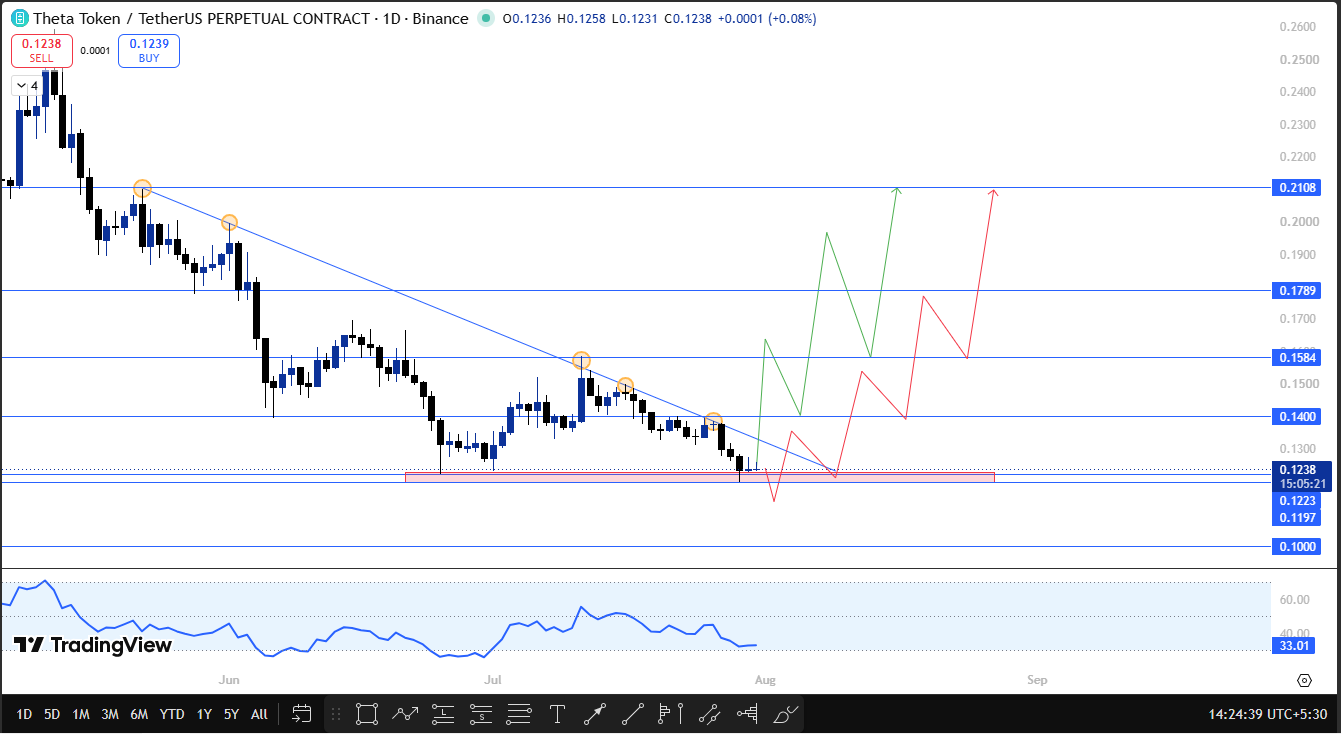Screen dimensions: 1341x734
Task: Click the green market status dot
Action: [x=486, y=18]
